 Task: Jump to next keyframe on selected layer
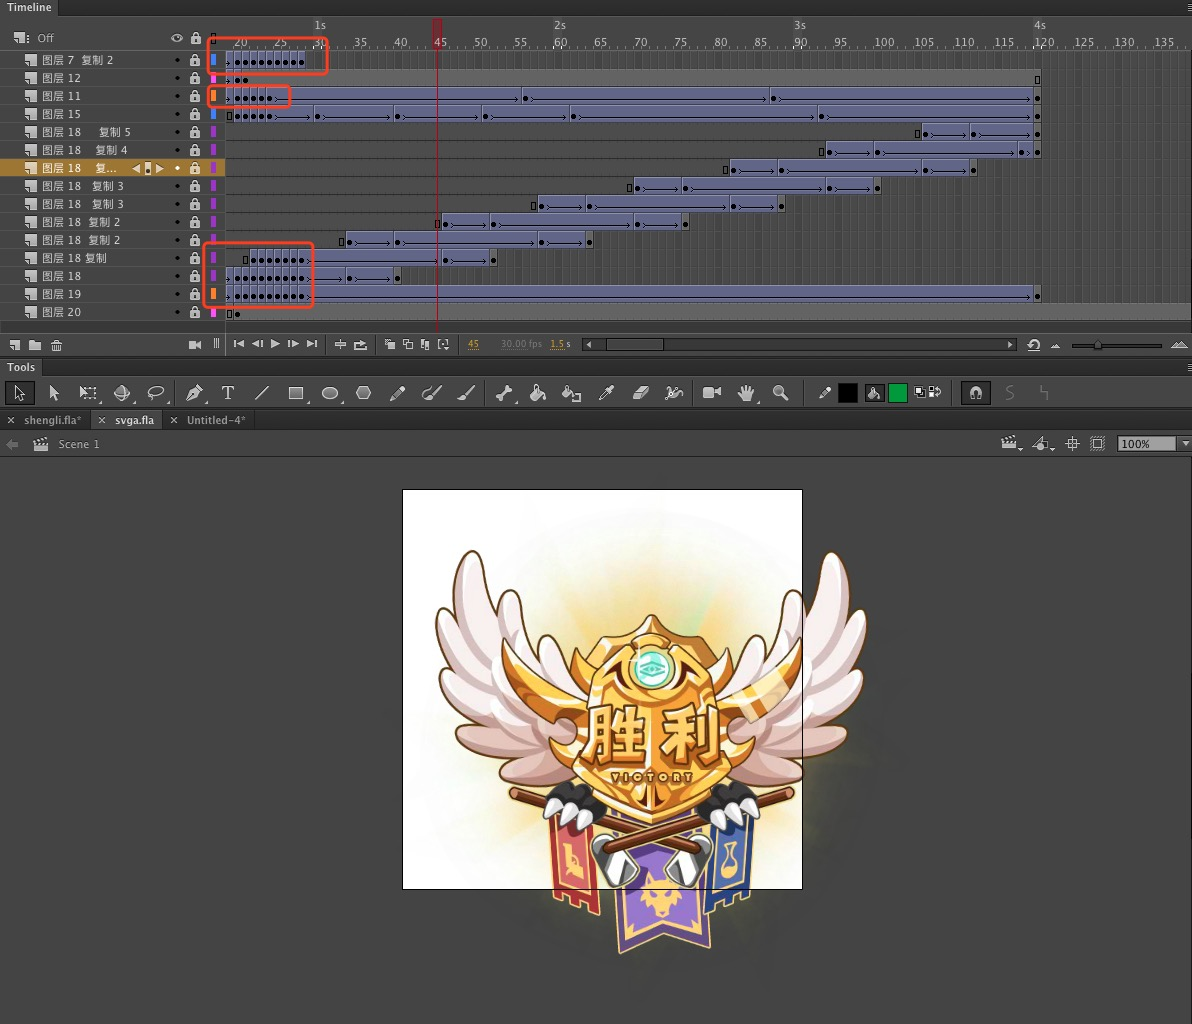tap(160, 169)
